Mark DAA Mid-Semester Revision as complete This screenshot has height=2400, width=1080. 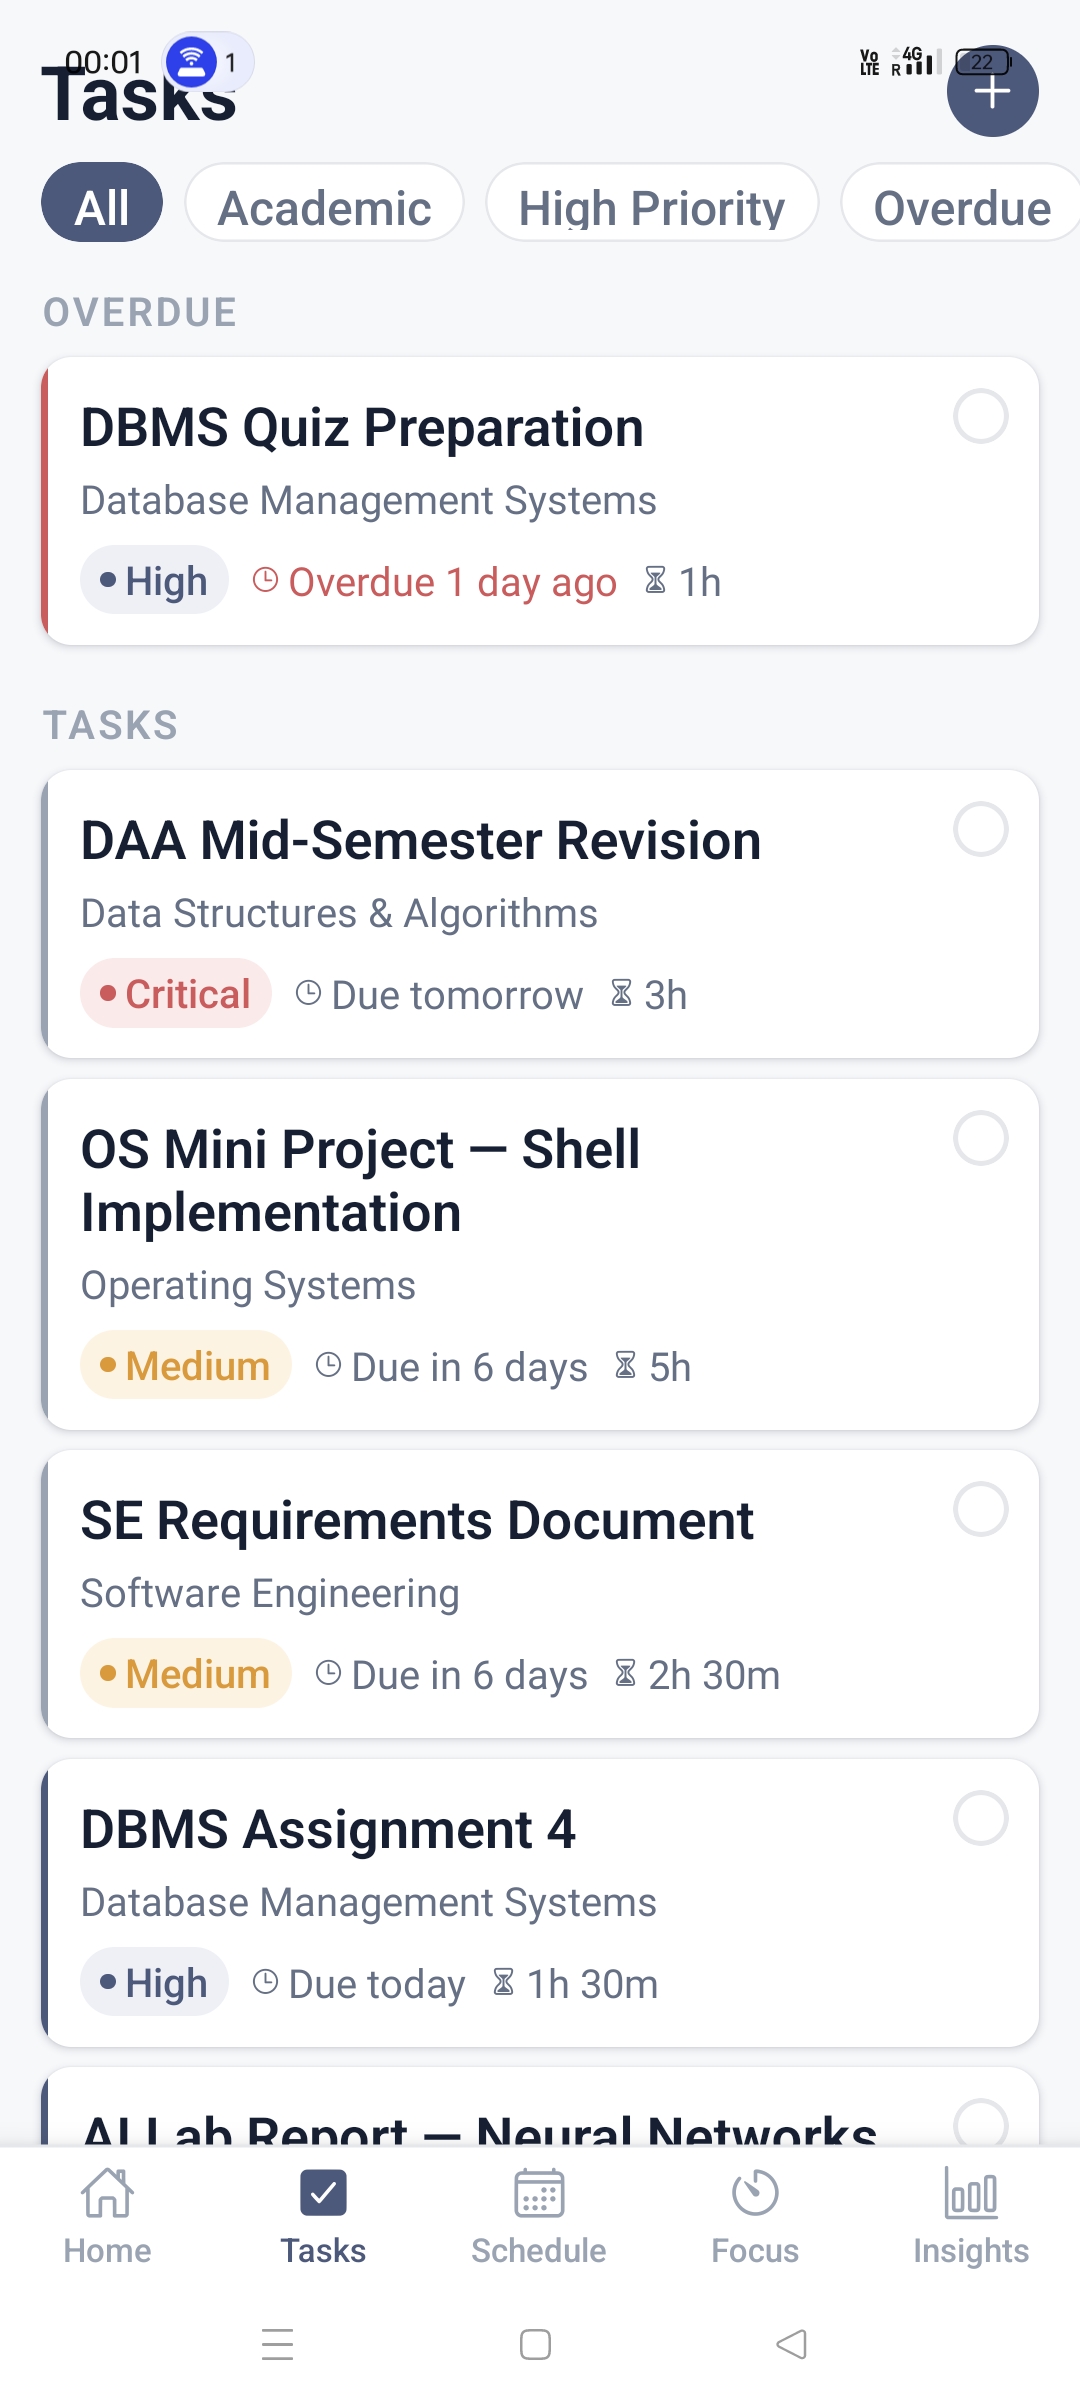click(x=980, y=829)
